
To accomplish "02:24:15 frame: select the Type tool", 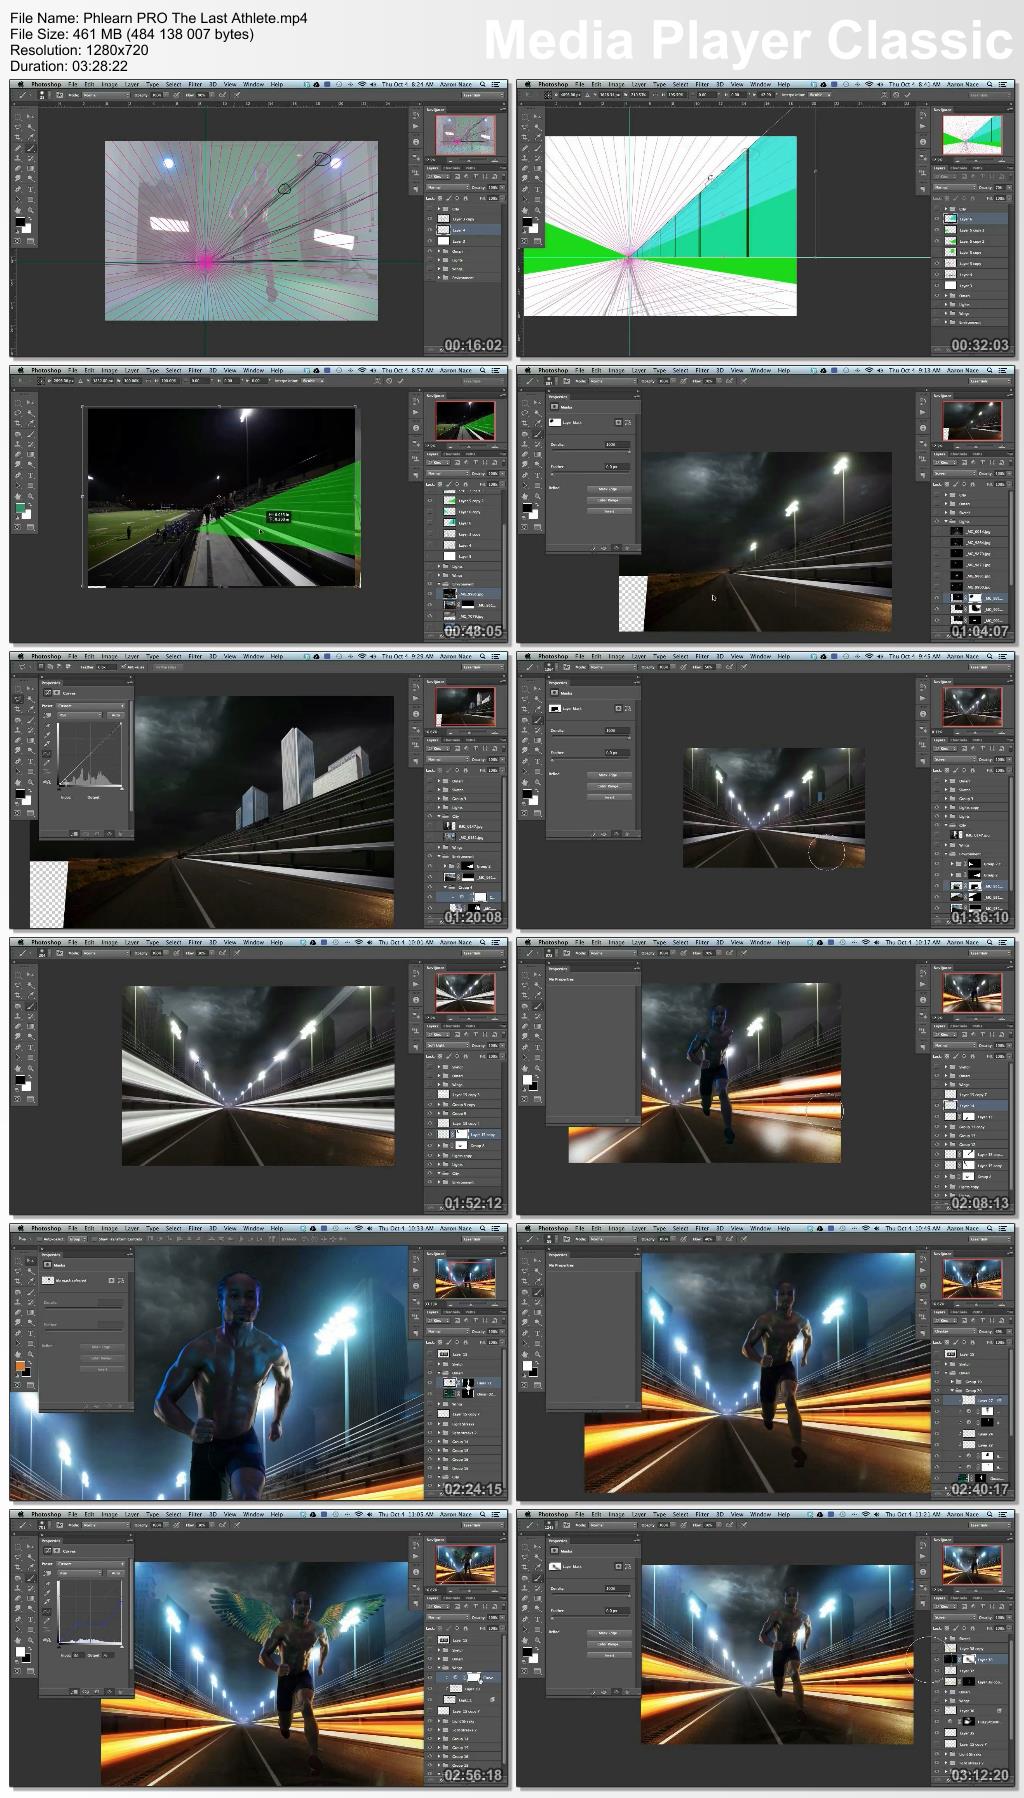I will pyautogui.click(x=30, y=1333).
